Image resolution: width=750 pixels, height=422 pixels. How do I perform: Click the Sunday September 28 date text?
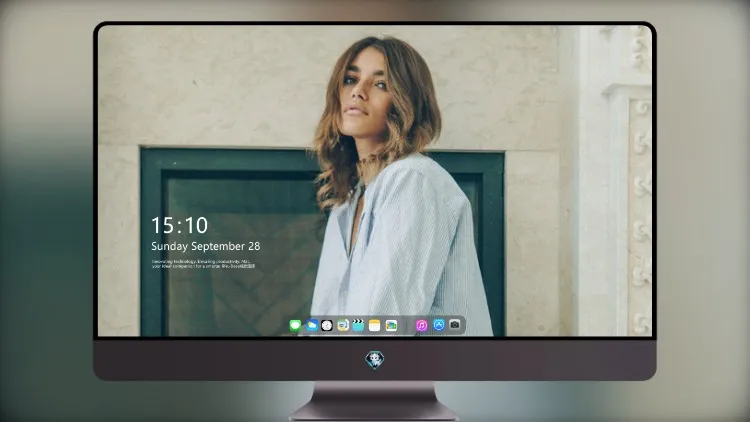click(x=206, y=246)
